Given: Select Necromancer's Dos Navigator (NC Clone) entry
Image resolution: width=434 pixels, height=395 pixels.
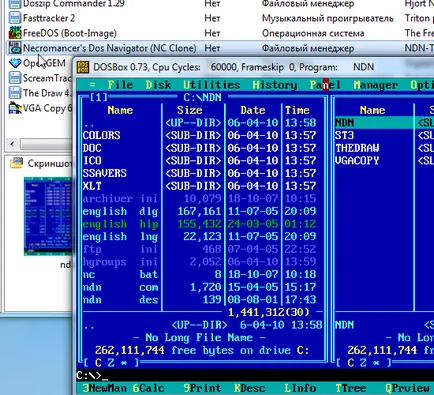Looking at the screenshot, I should pyautogui.click(x=220, y=48).
